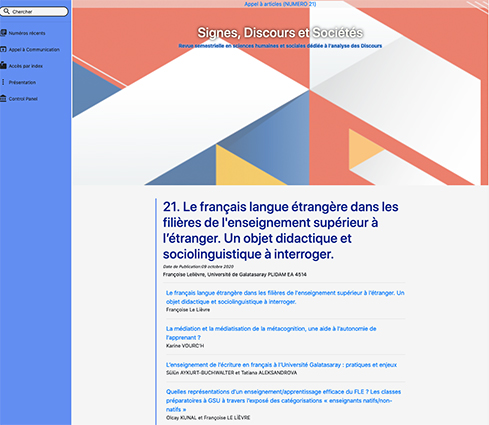Focus the Chercher search field

[34, 11]
